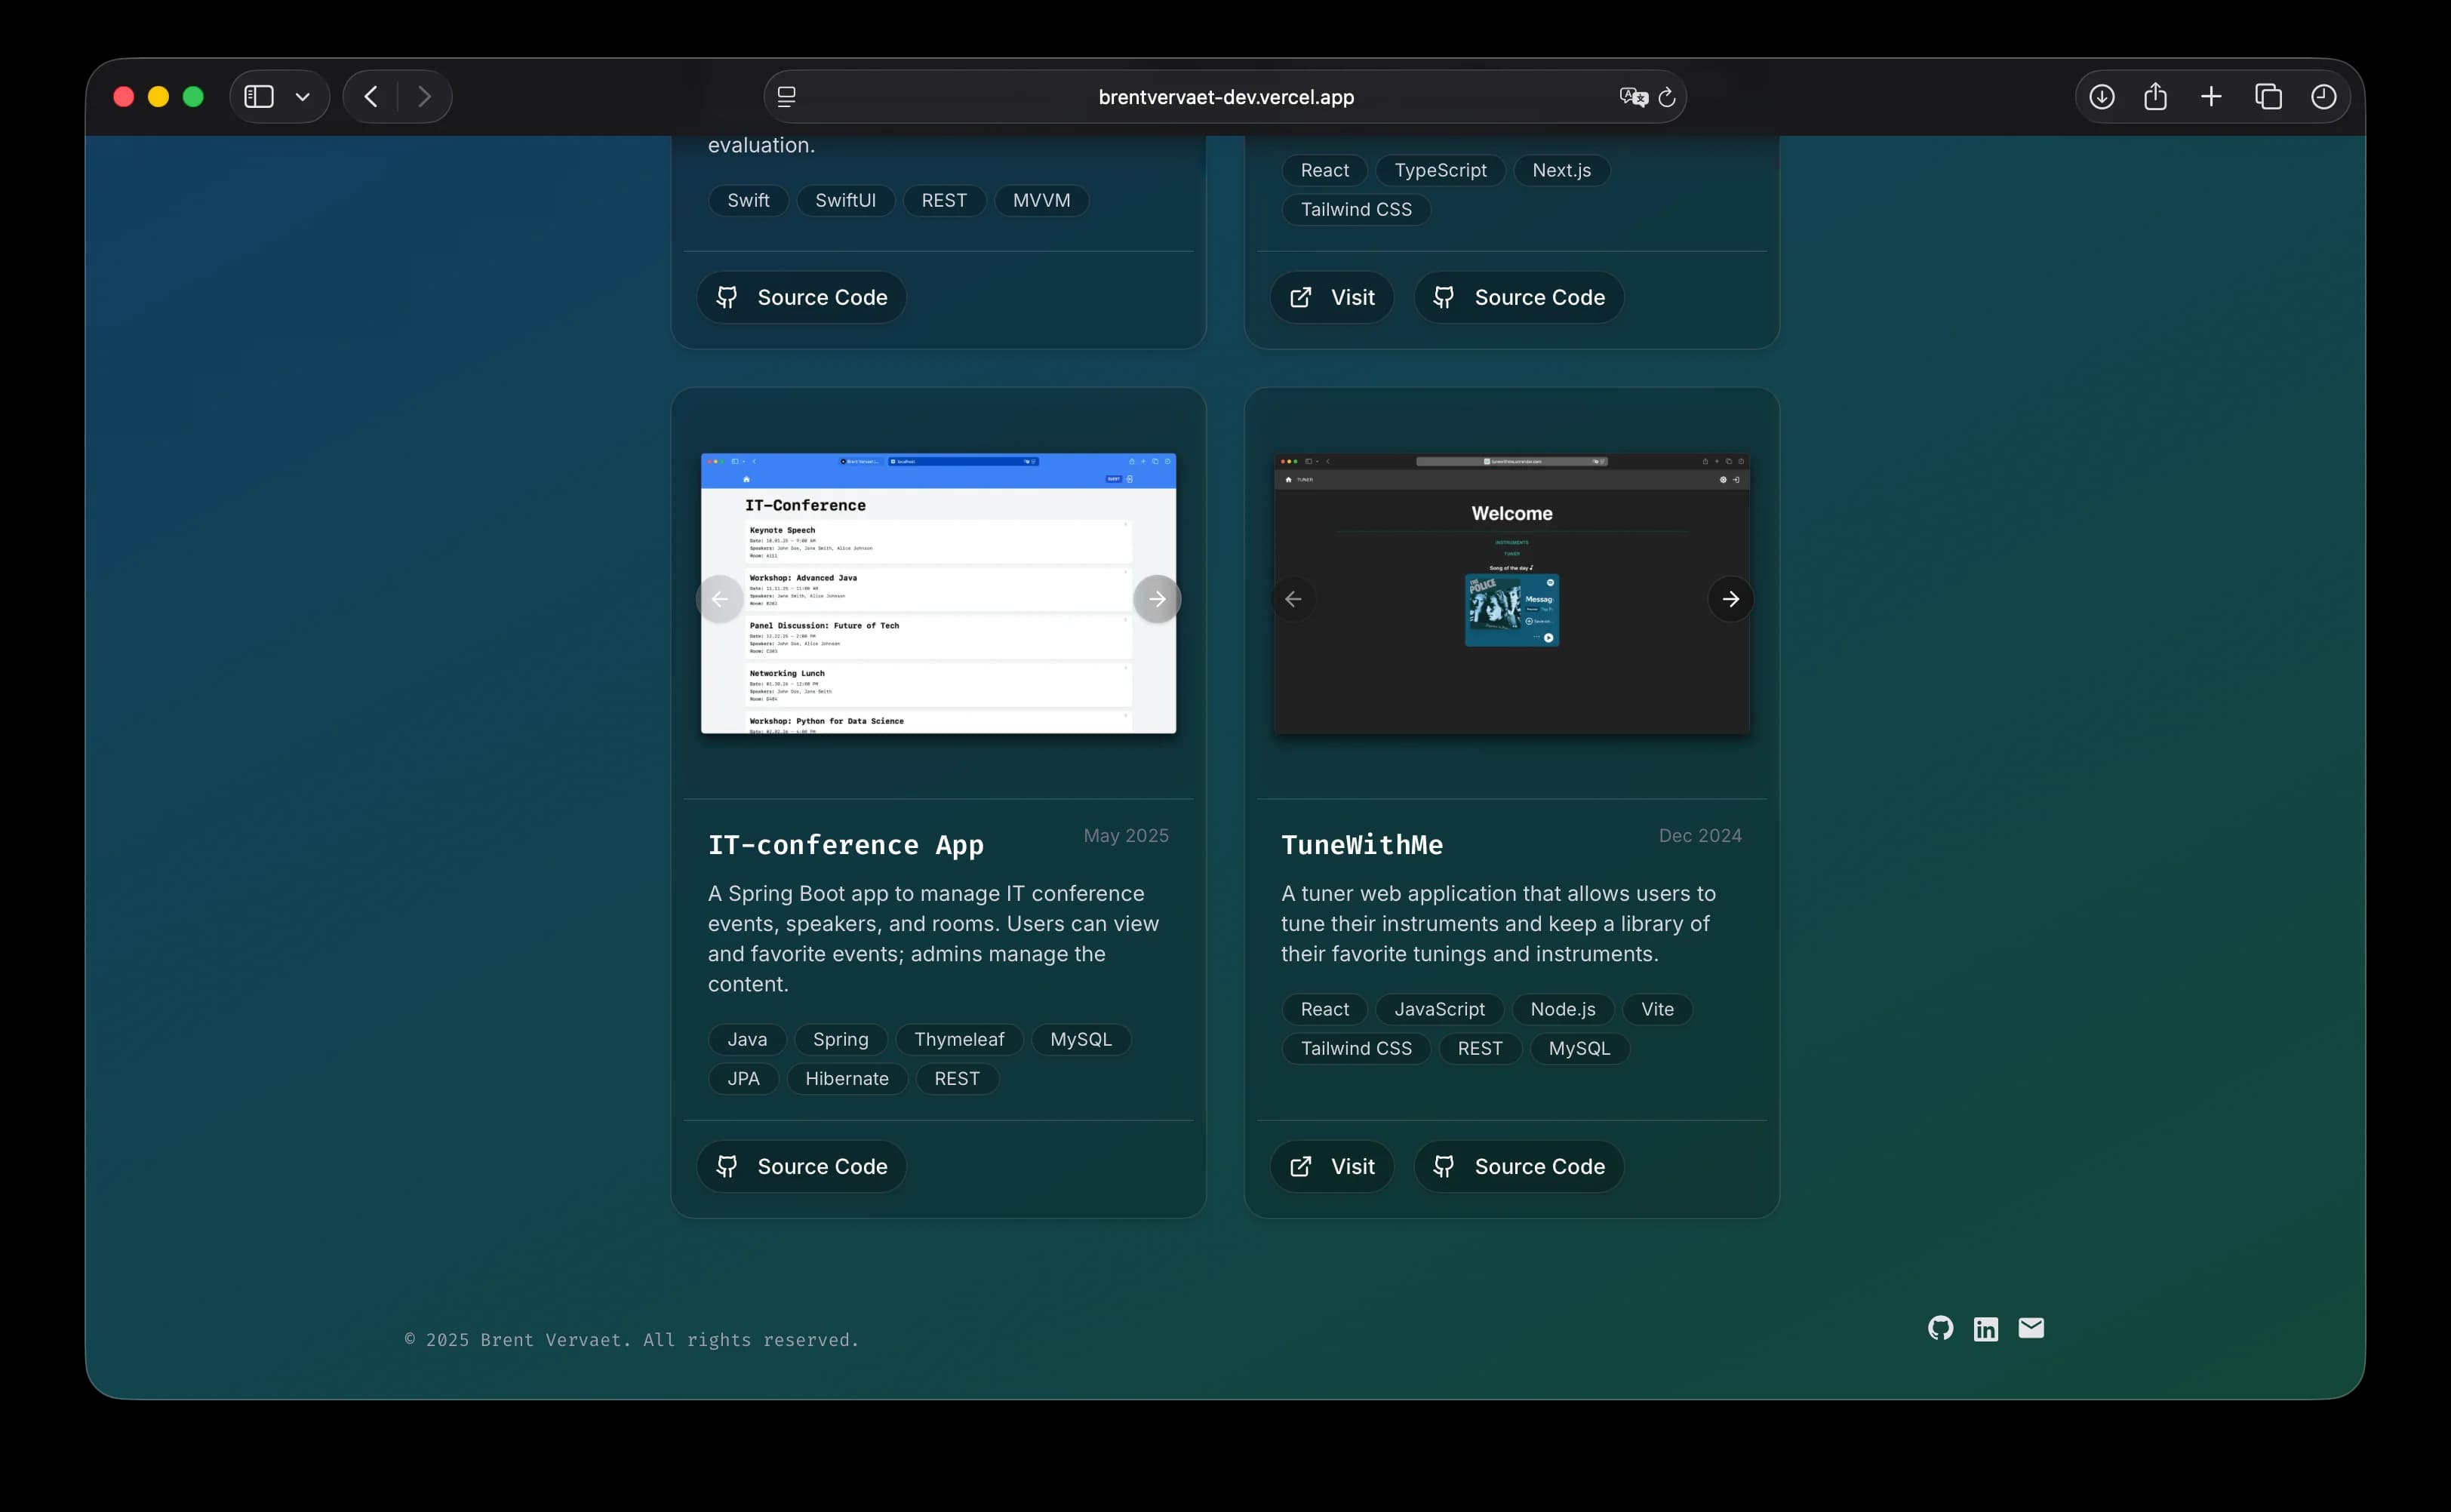Click the address bar URL field

point(1225,97)
